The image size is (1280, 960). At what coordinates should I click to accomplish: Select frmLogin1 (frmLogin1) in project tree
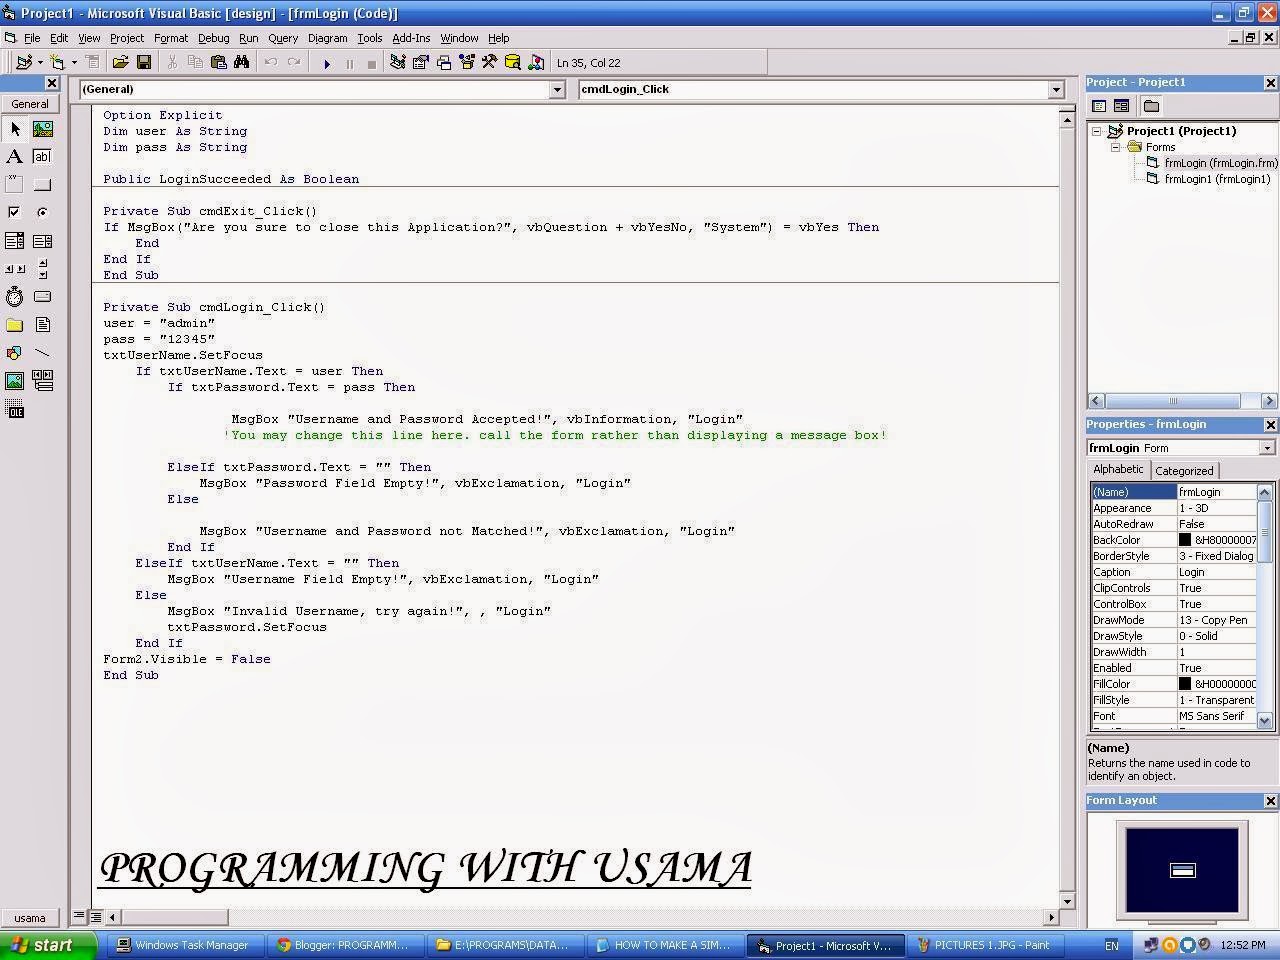[1217, 179]
